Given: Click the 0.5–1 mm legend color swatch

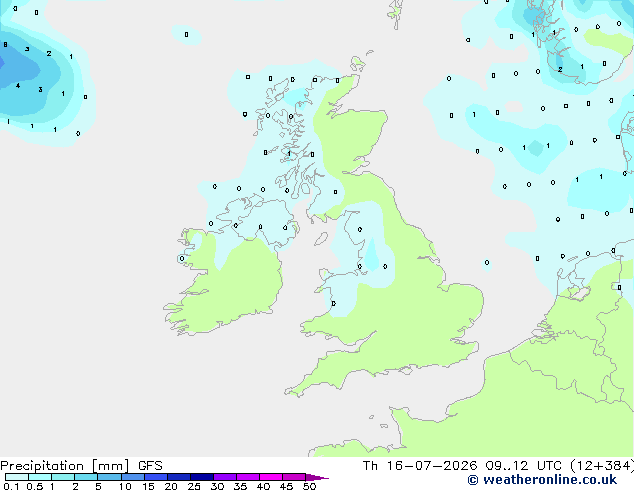Looking at the screenshot, I should (40, 477).
